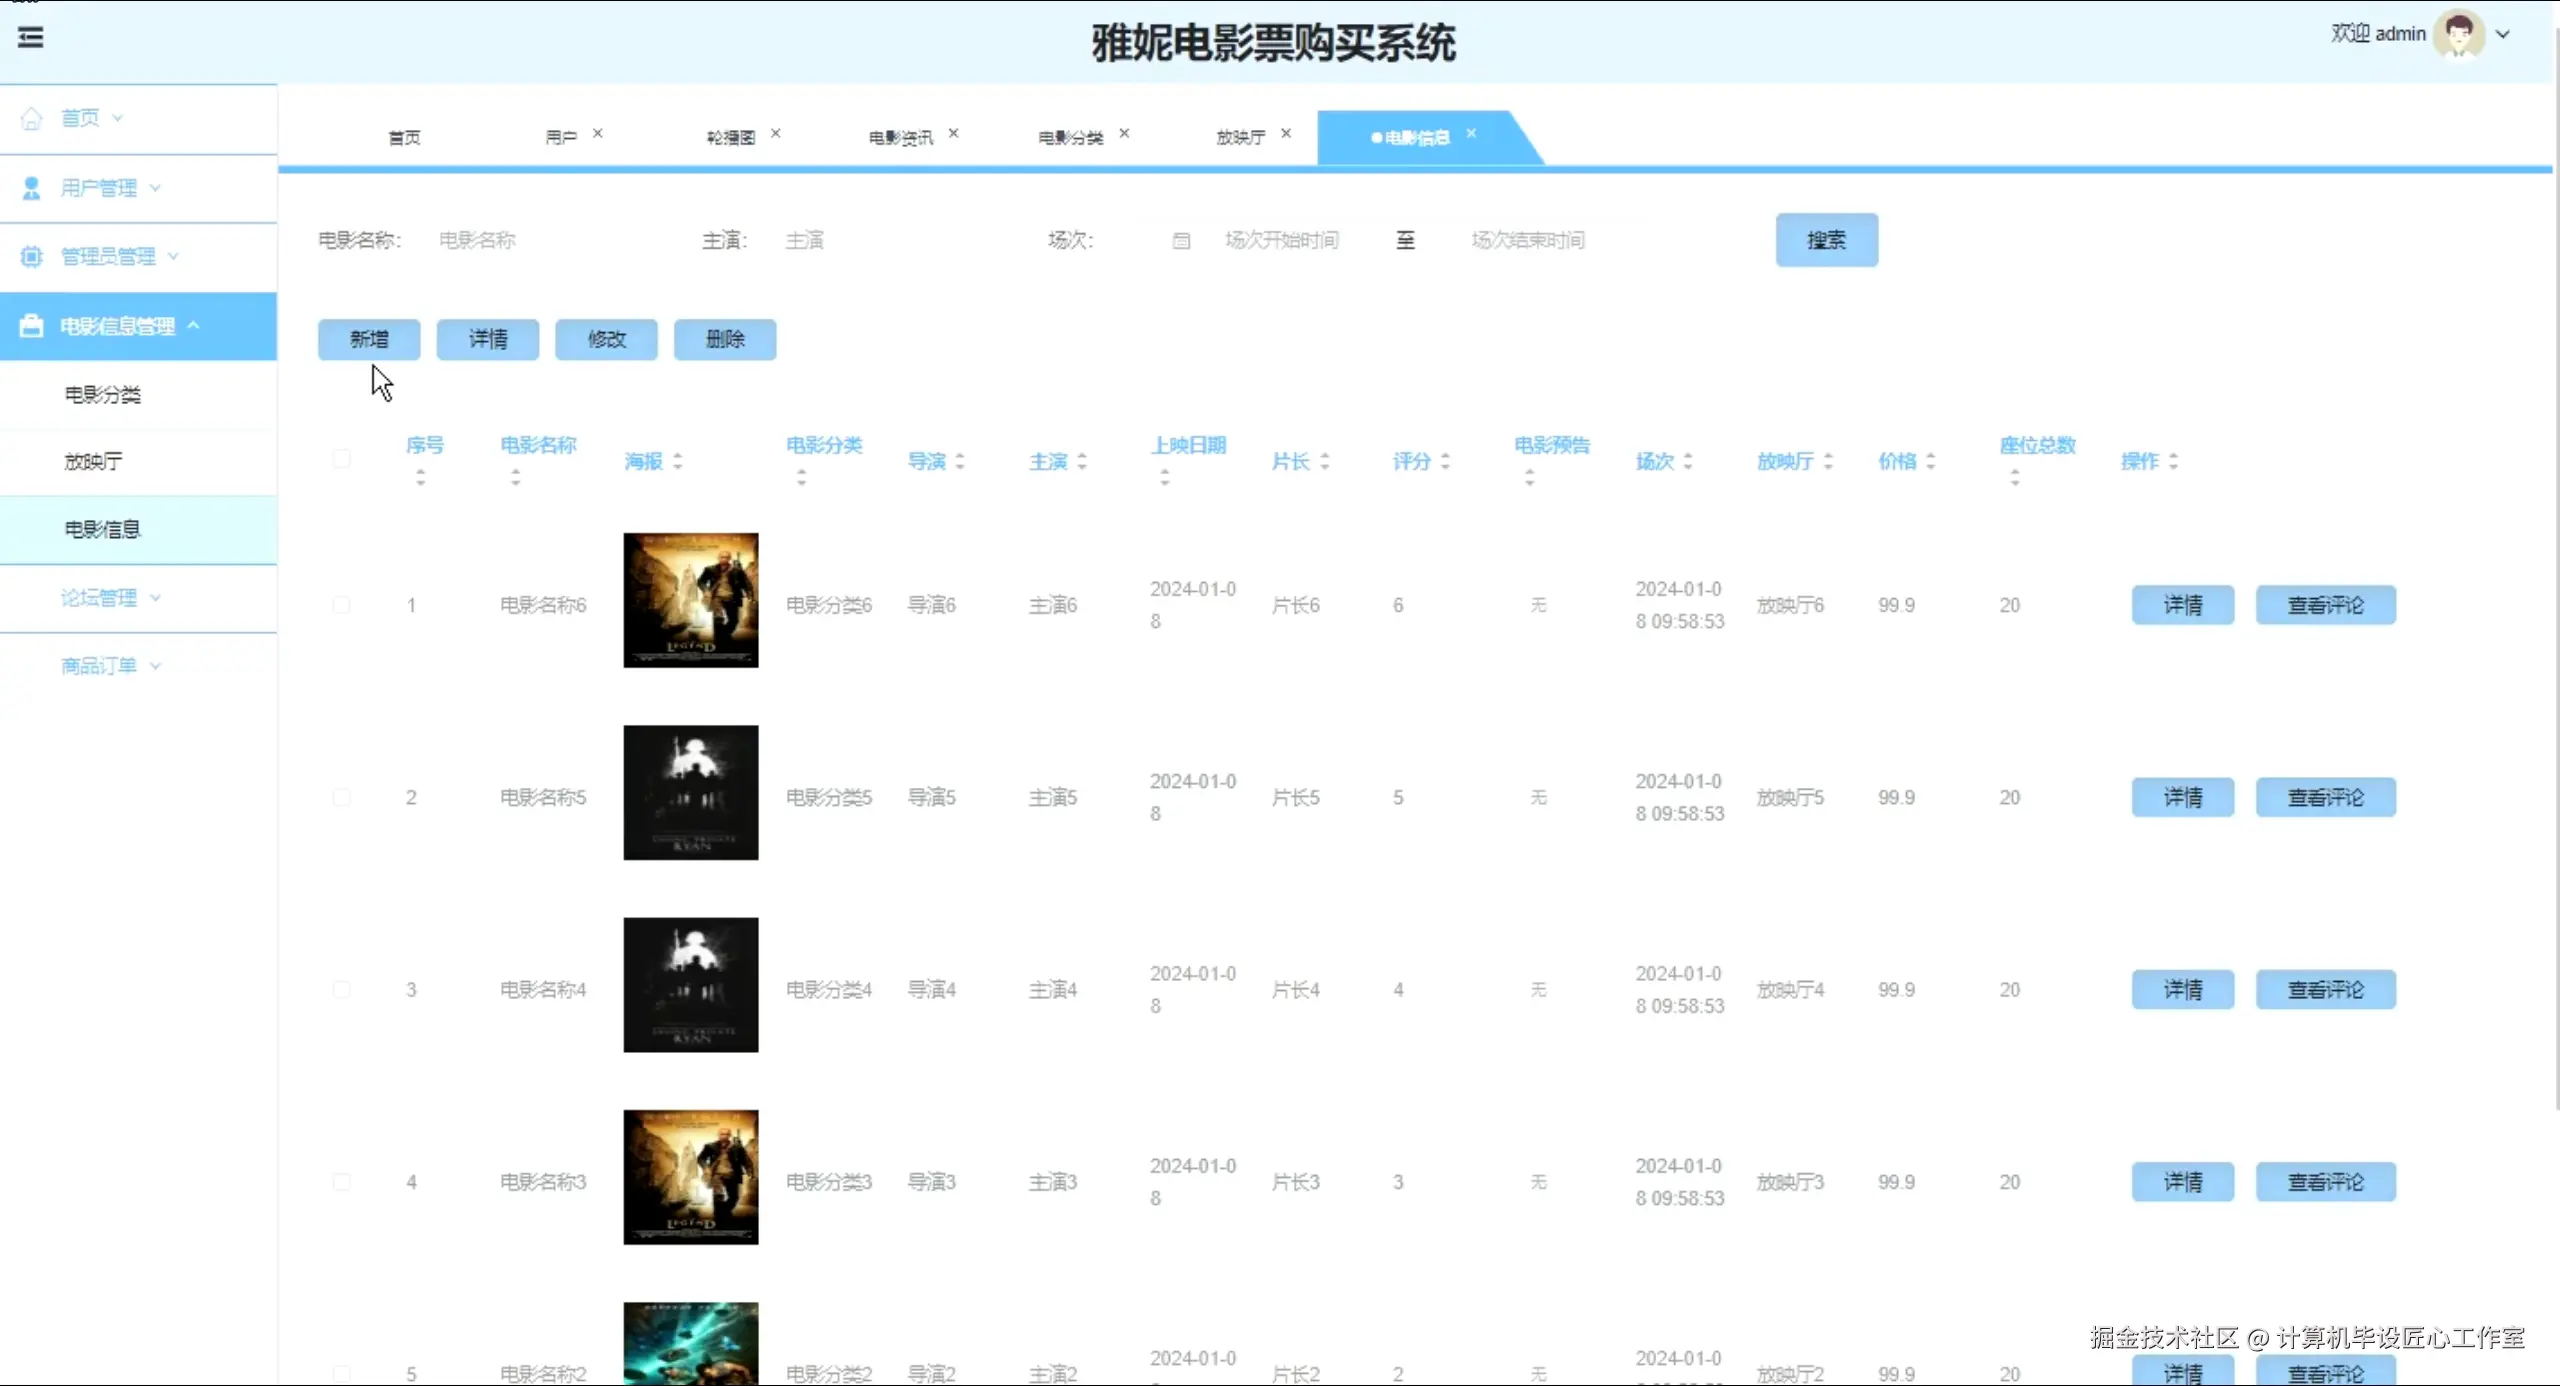Click the 新增 button
Screen dimensions: 2560x1386
click(369, 339)
